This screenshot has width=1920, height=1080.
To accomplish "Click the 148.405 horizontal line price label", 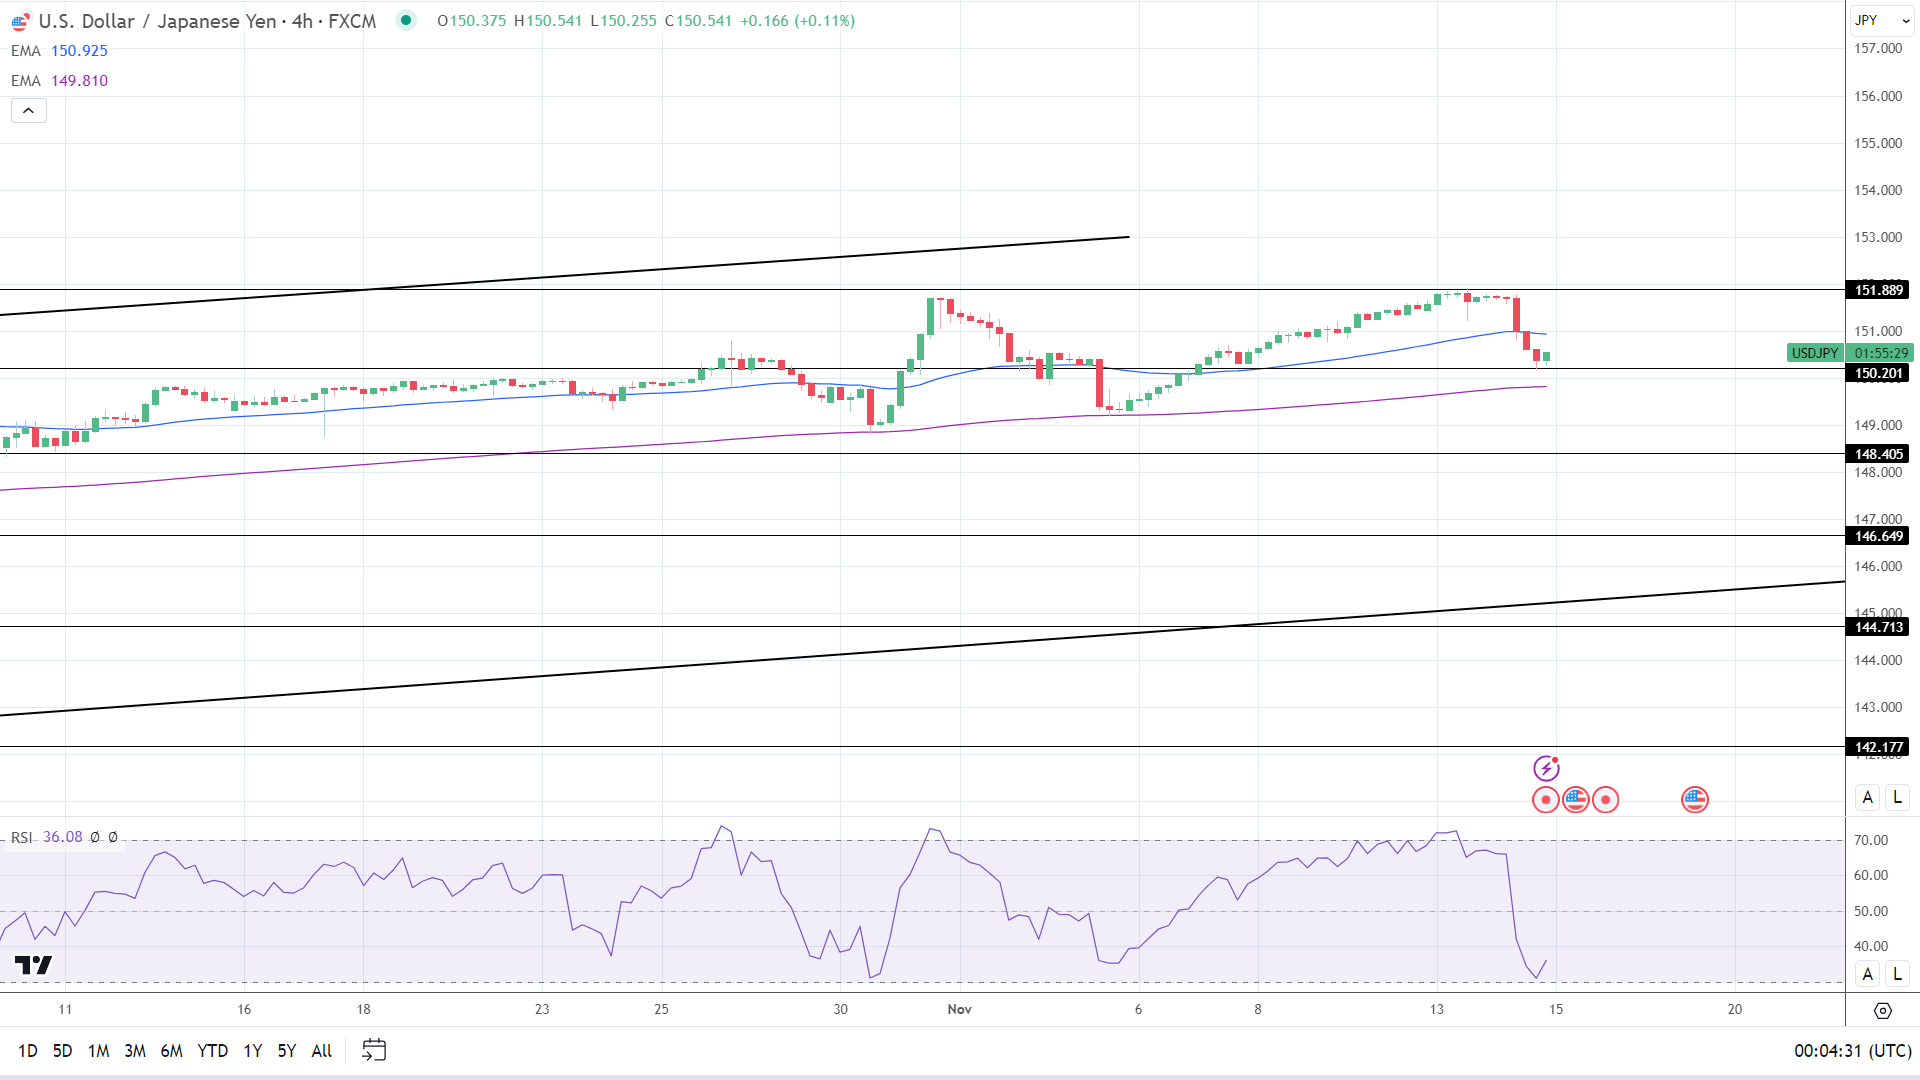I will point(1878,454).
